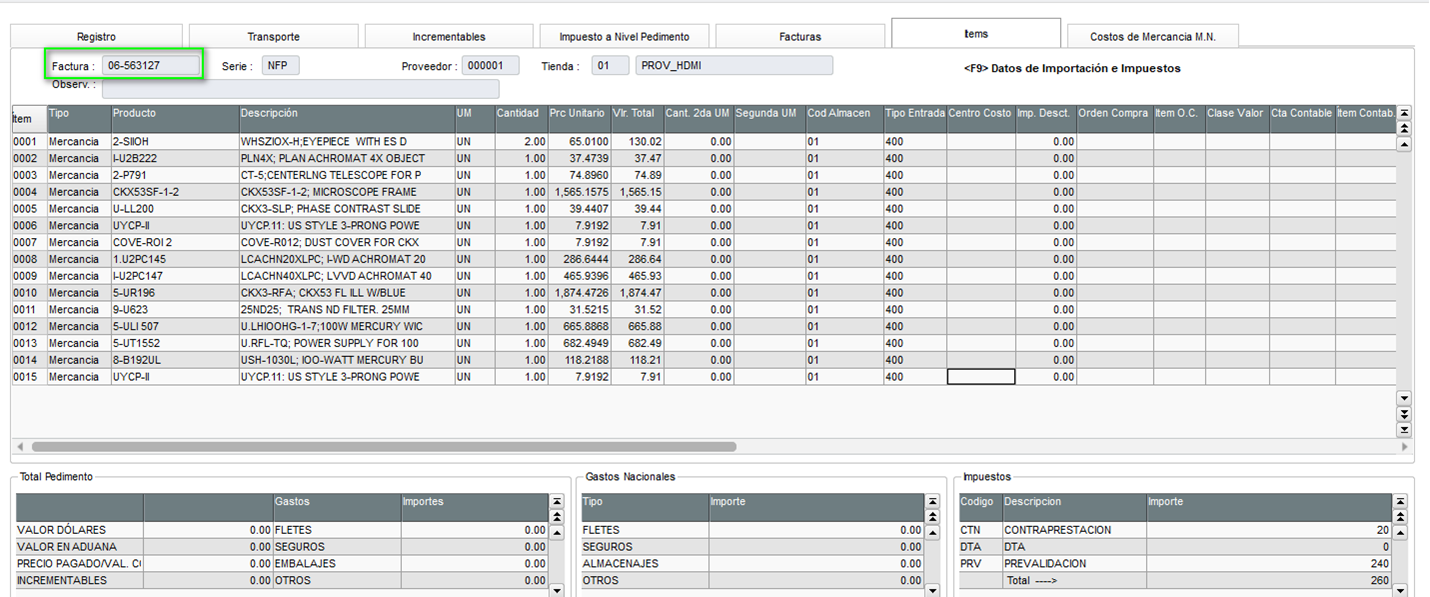Click down arrow in Impuestos scrollbar
The image size is (1430, 597).
pos(1402,590)
